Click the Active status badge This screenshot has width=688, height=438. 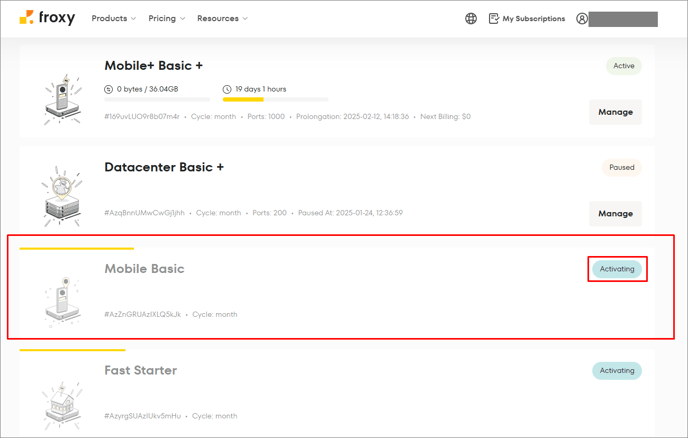[624, 66]
